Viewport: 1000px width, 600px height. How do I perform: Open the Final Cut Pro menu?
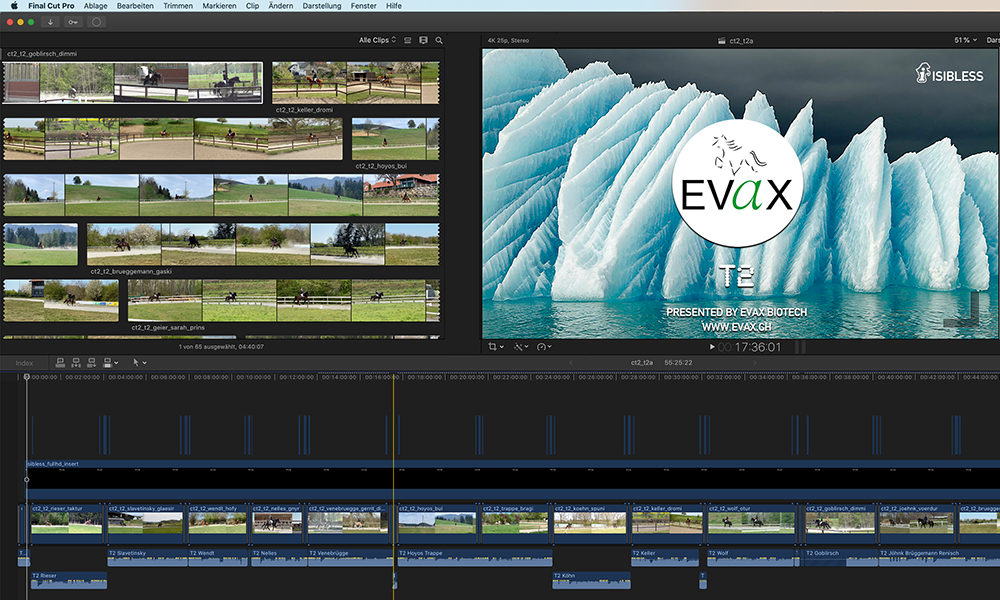51,6
